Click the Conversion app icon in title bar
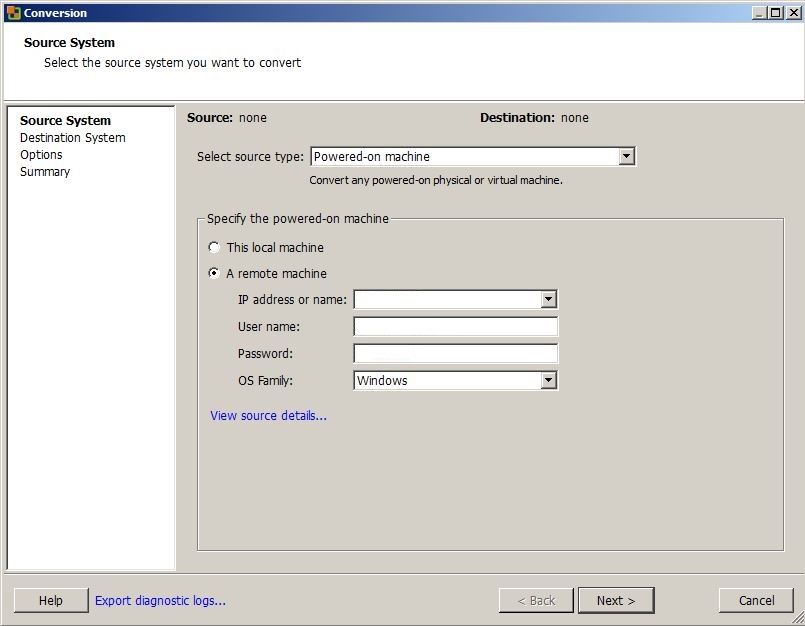The image size is (805, 626). [x=13, y=13]
